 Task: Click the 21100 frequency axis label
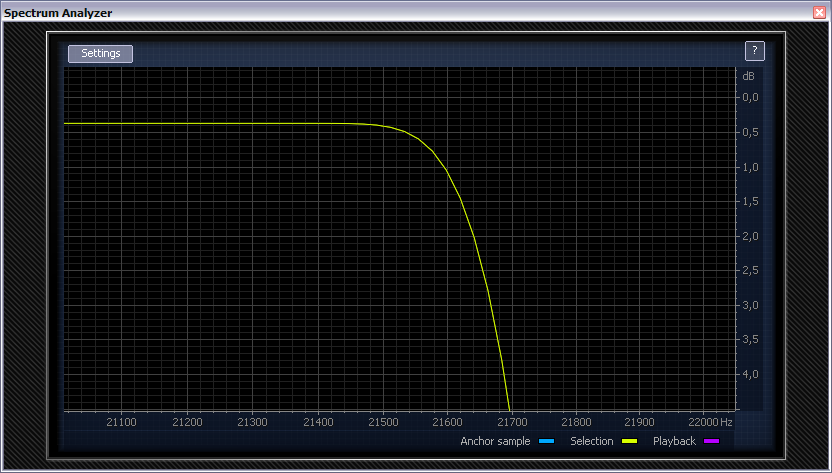pyautogui.click(x=122, y=422)
